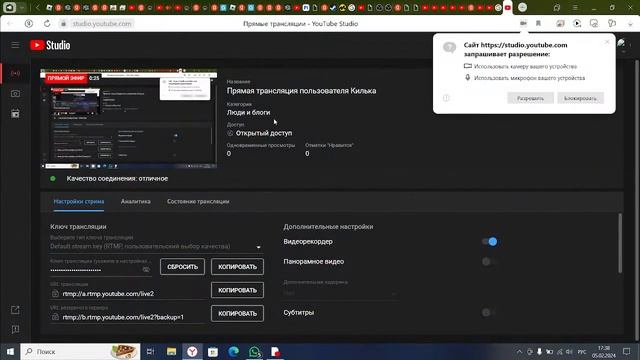Switch to the Настройки стрима tab
This screenshot has width=640, height=360.
pos(79,202)
